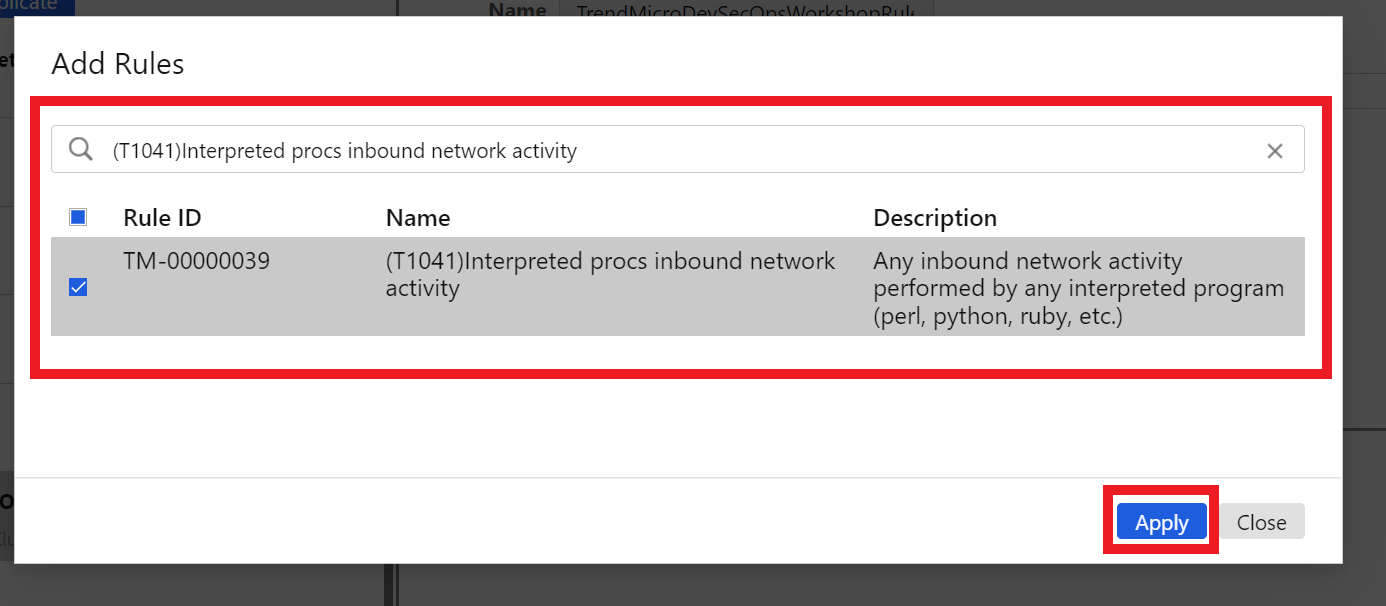Click the rule description about interpreted programs
Screen dimensions: 1386x606
coord(1078,288)
